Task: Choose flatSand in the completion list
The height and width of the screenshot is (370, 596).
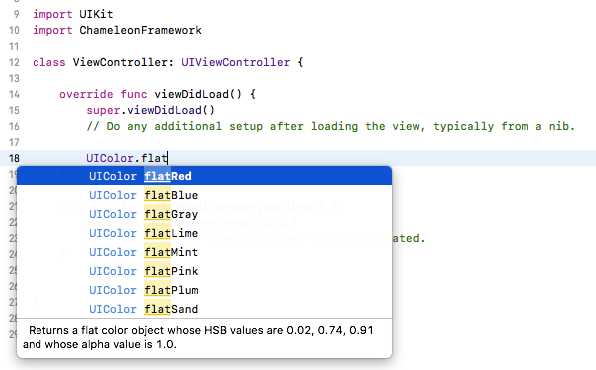Action: point(204,309)
